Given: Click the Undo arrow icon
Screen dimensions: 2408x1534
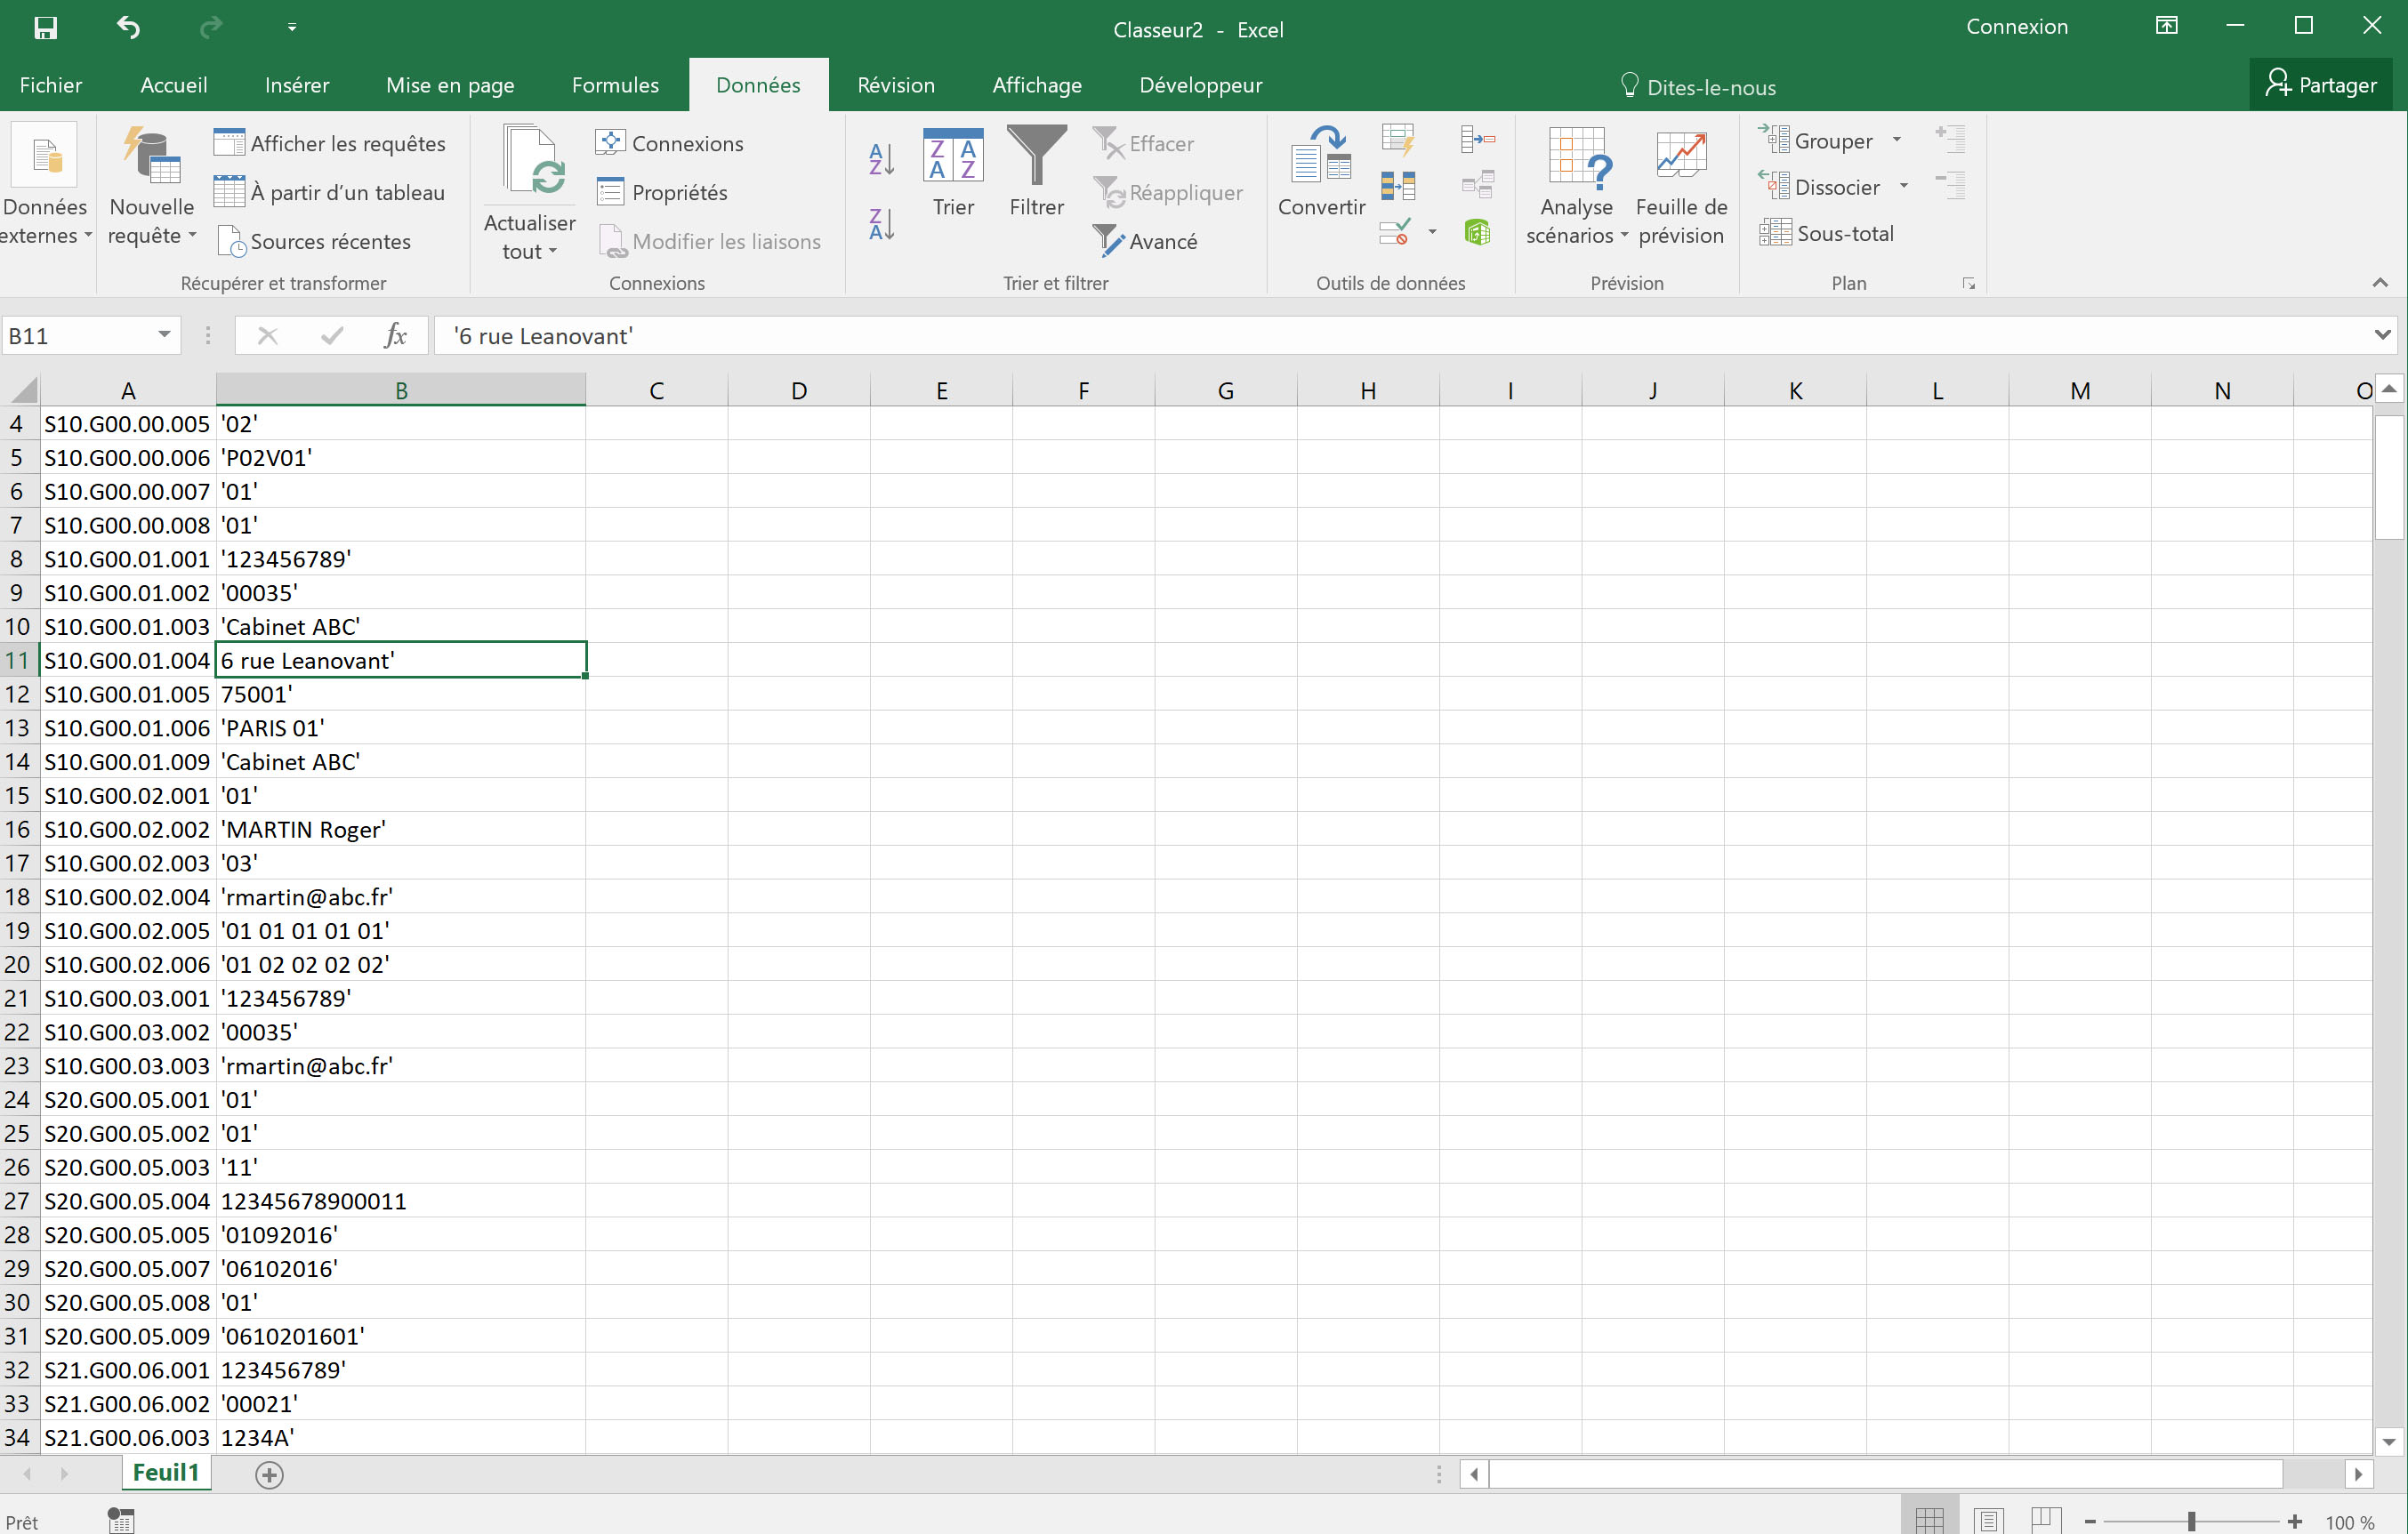Looking at the screenshot, I should coord(128,28).
